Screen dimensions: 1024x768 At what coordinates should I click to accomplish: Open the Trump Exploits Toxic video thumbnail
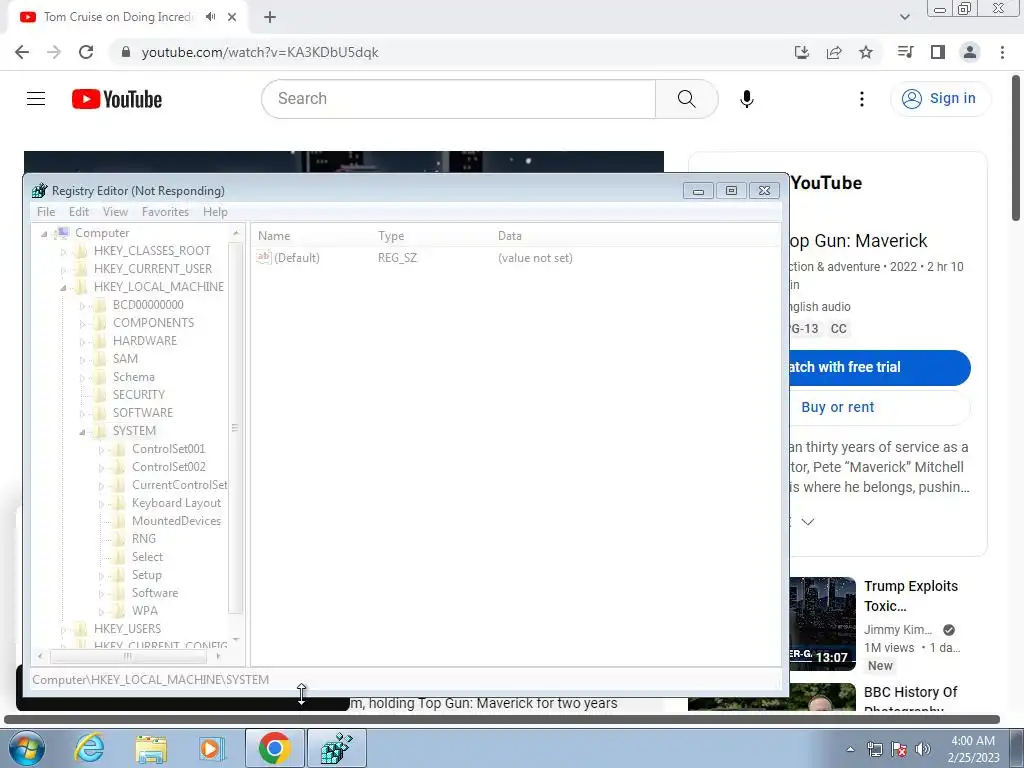click(x=822, y=624)
